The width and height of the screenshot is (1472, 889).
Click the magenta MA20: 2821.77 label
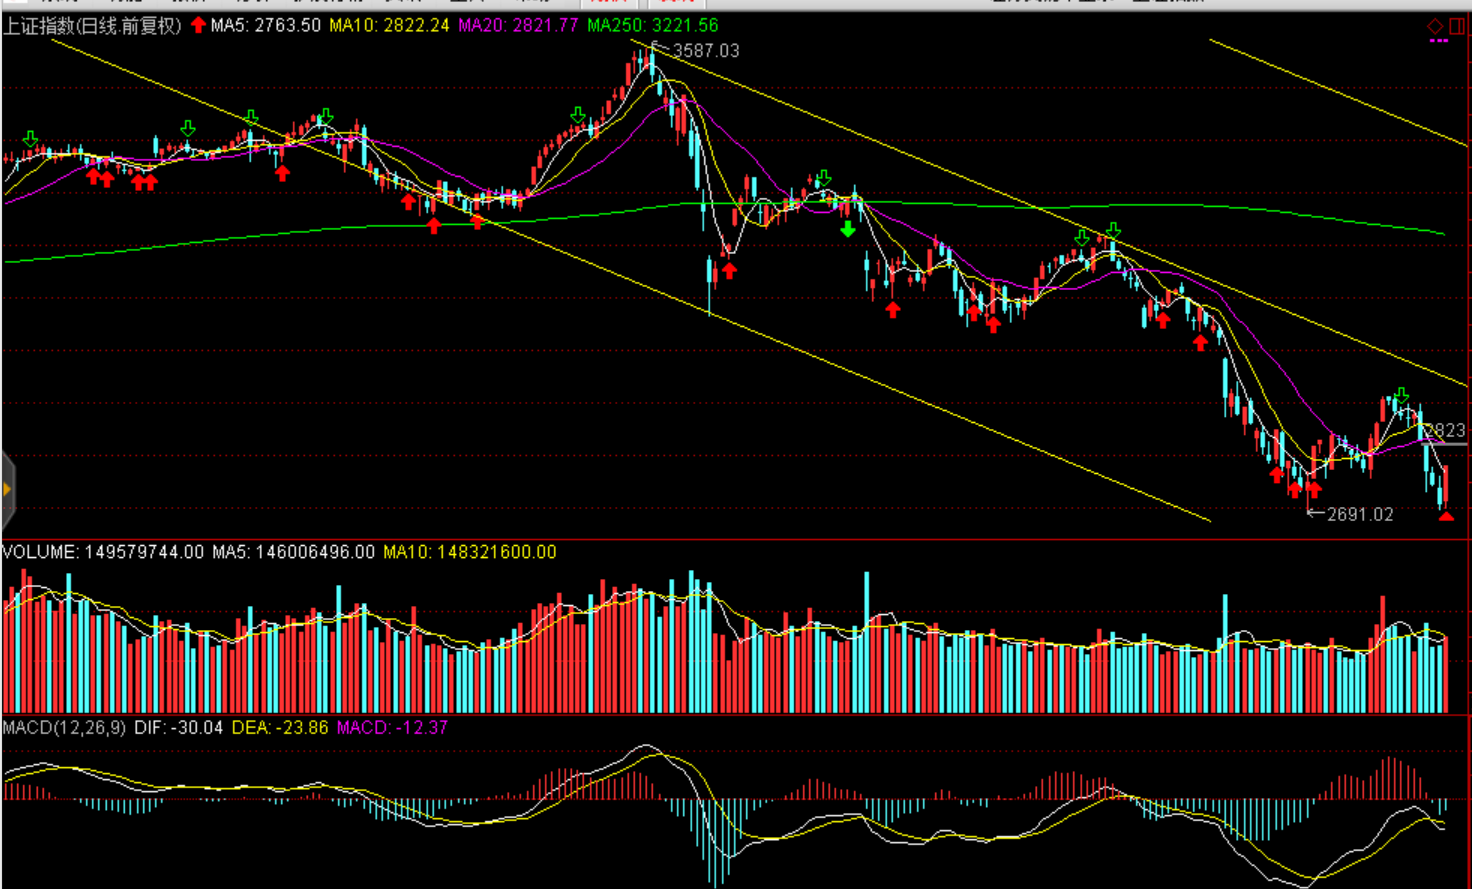[x=518, y=25]
